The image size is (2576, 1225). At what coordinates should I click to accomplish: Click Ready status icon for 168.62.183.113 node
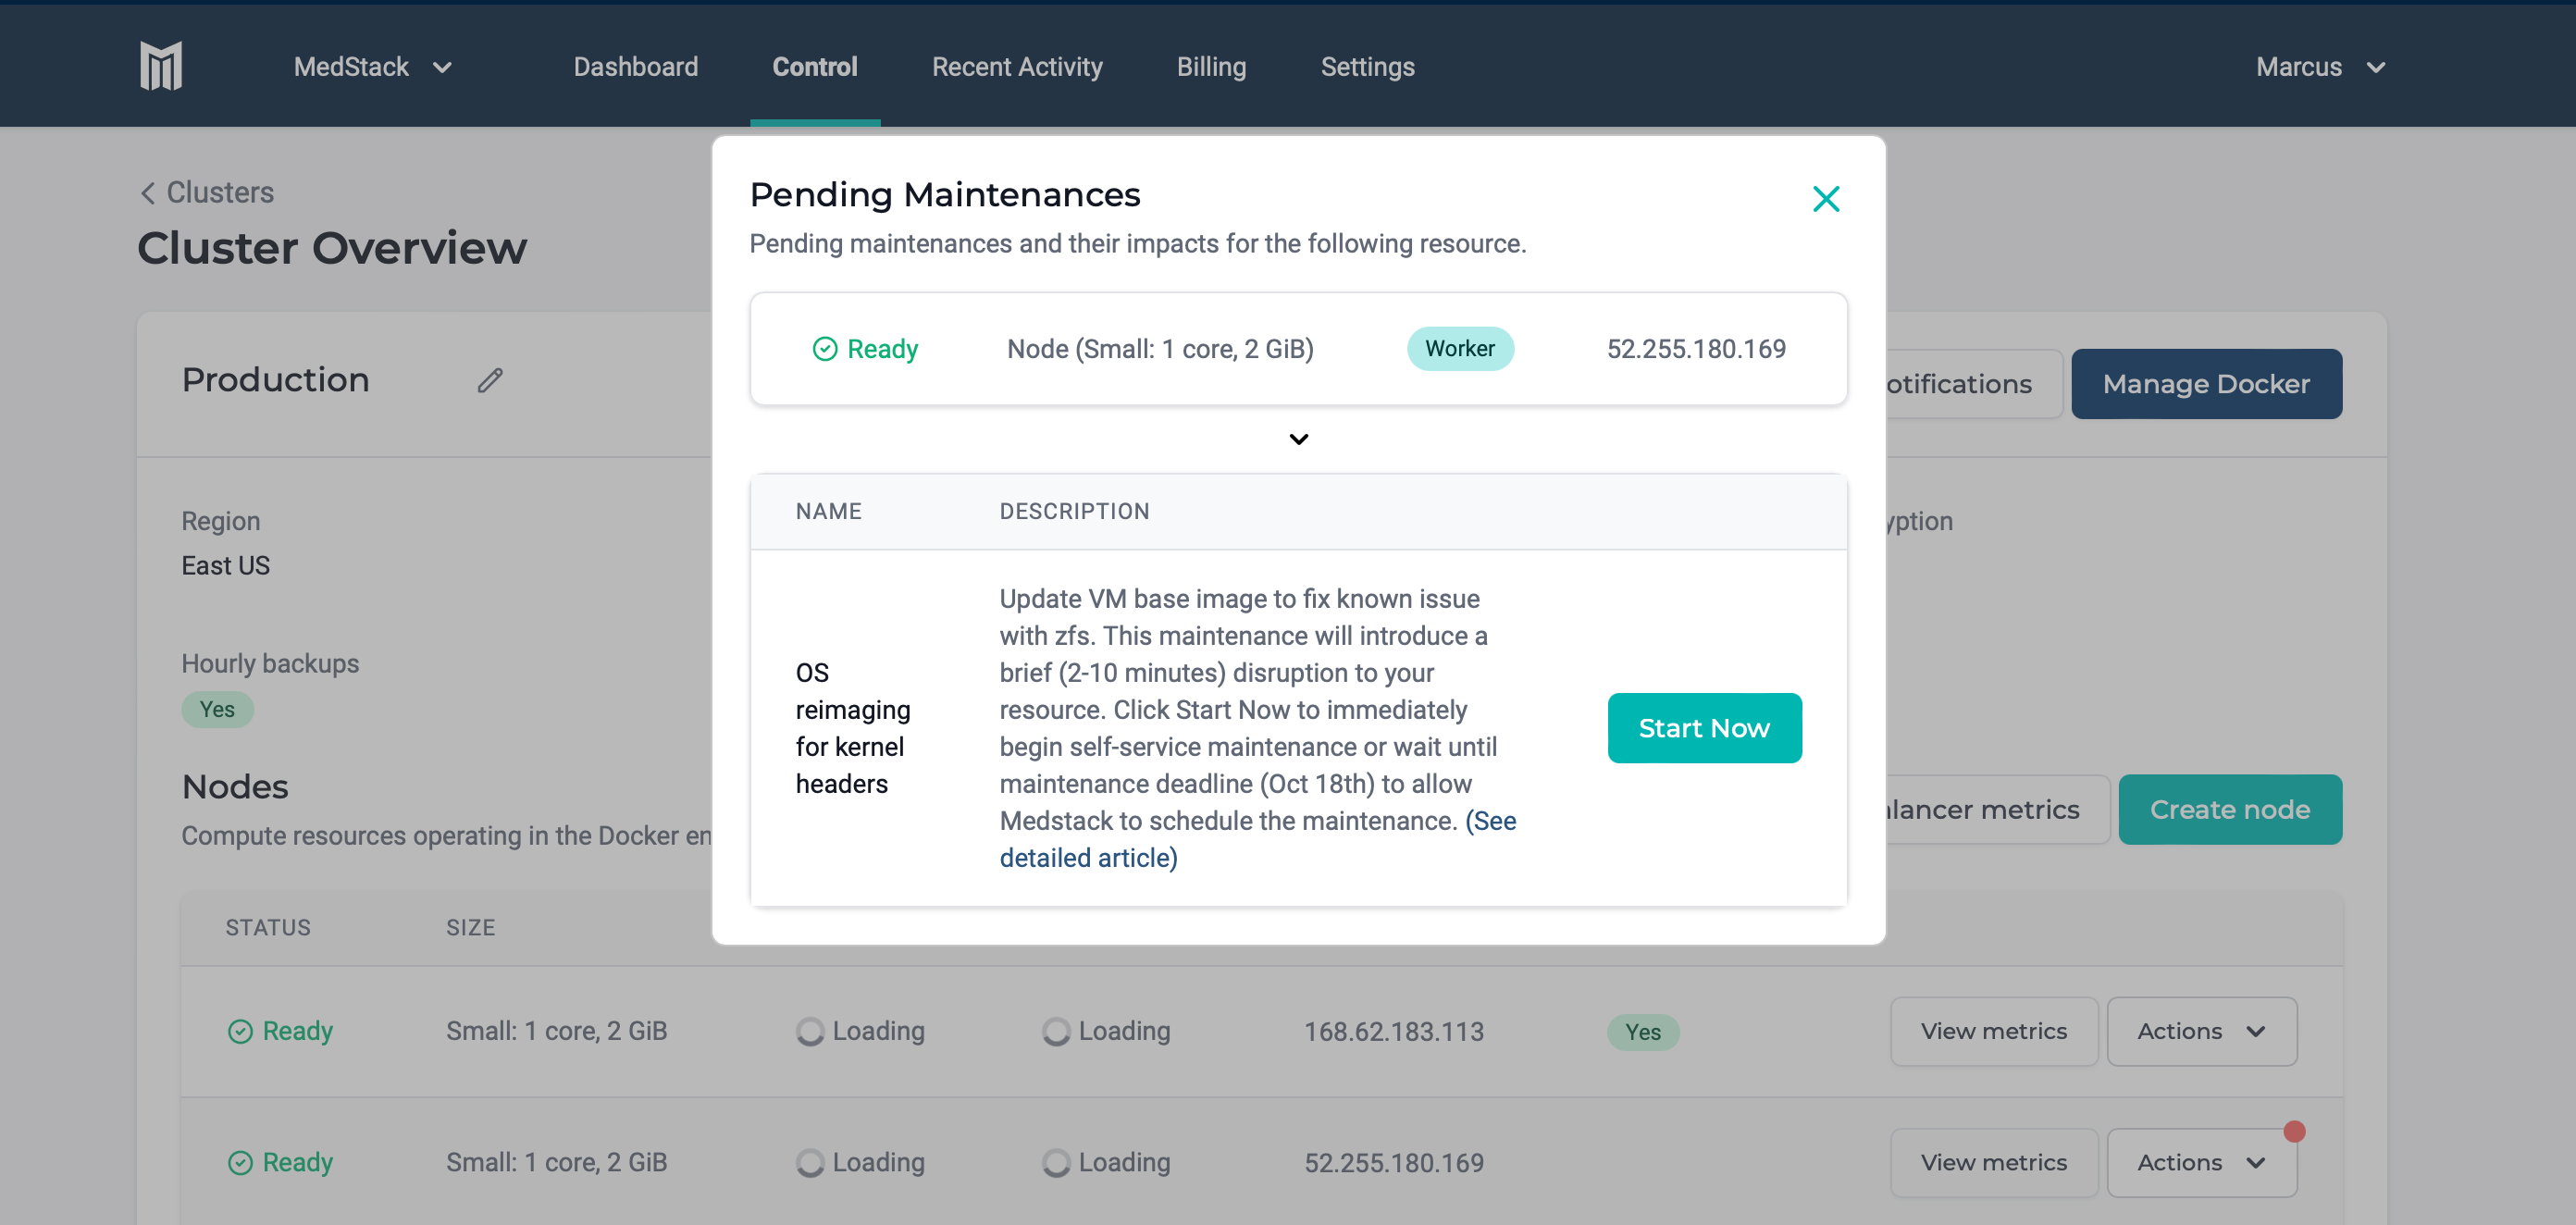coord(240,1031)
